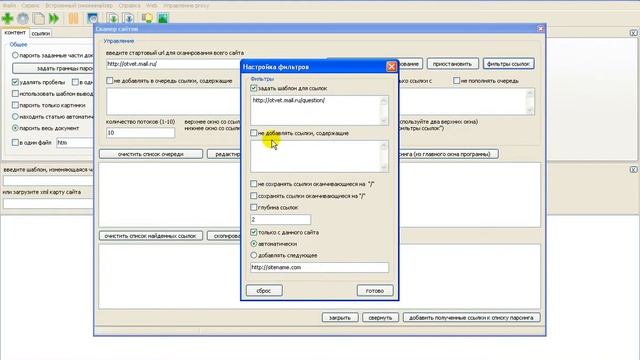The image size is (640, 360).
Task: Click the xml sitemap input field
Action: [x=48, y=203]
